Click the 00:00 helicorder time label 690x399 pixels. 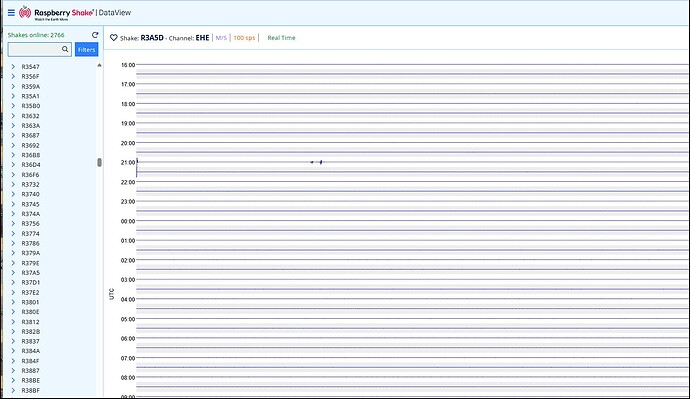pyautogui.click(x=128, y=221)
